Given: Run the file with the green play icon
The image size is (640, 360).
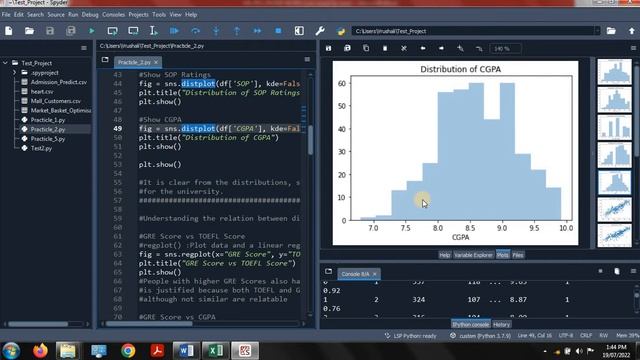Looking at the screenshot, I should (x=91, y=31).
